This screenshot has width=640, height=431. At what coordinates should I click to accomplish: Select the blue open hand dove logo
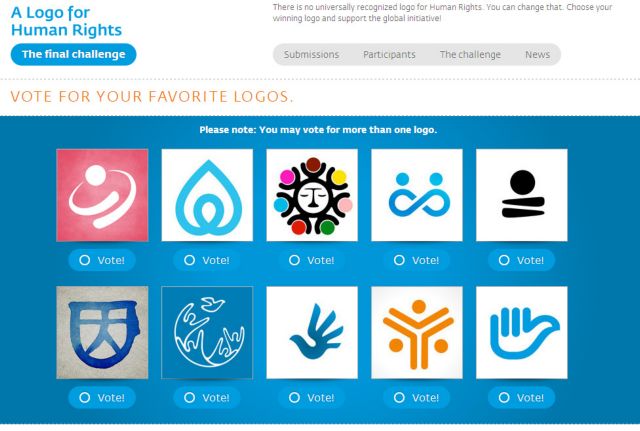[522, 333]
